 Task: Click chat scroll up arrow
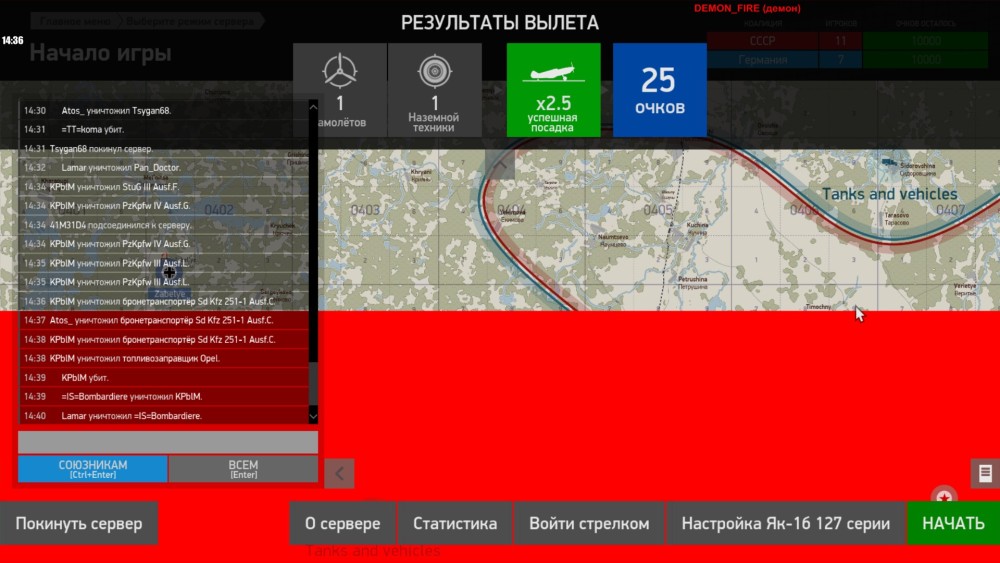point(313,107)
